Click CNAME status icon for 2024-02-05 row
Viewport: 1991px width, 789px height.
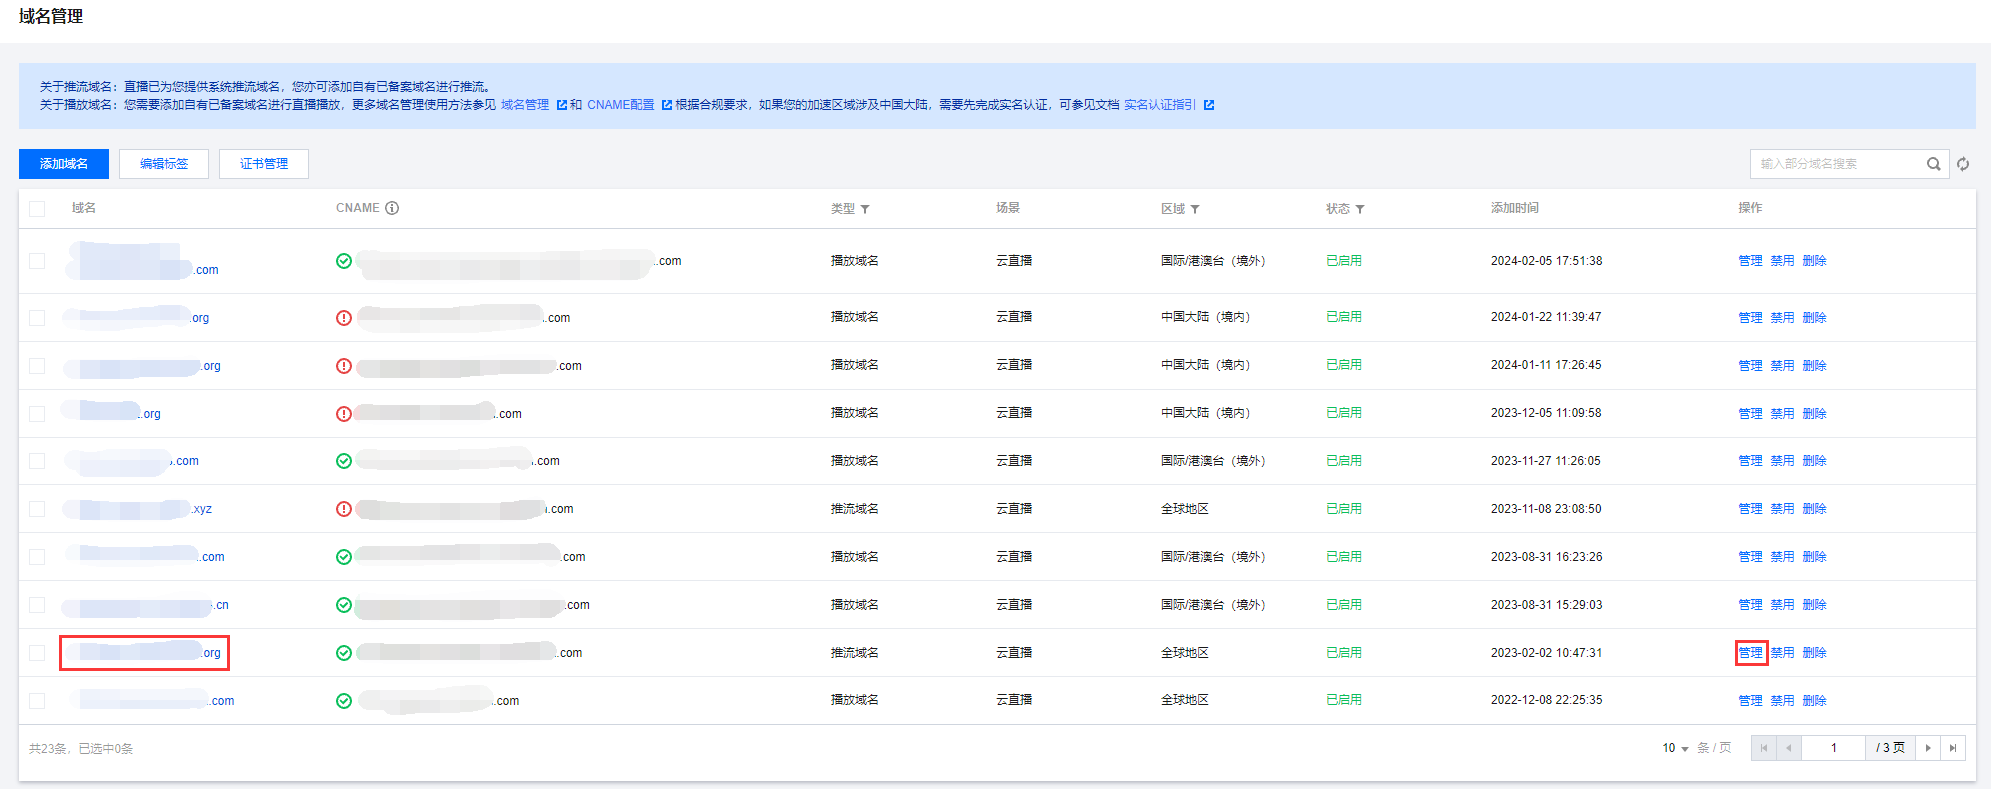point(344,261)
